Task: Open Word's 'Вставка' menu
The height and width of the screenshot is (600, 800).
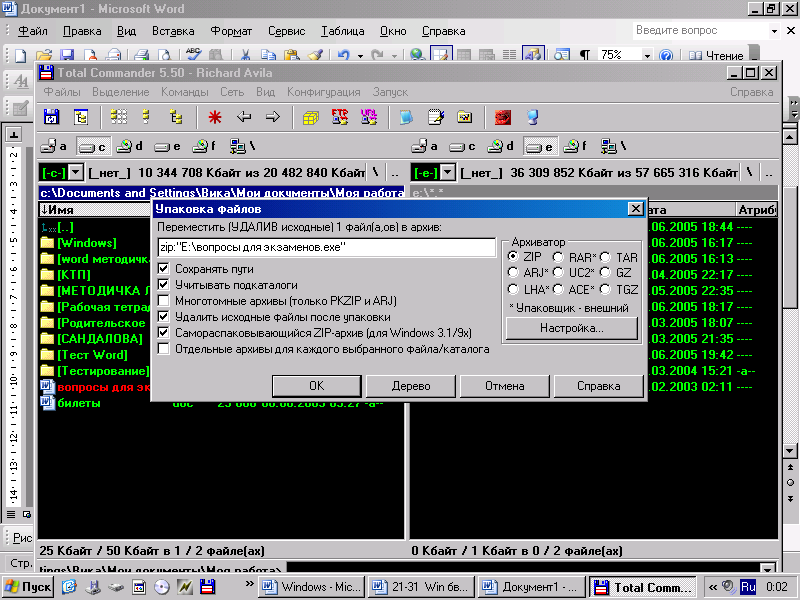Action: click(x=173, y=31)
